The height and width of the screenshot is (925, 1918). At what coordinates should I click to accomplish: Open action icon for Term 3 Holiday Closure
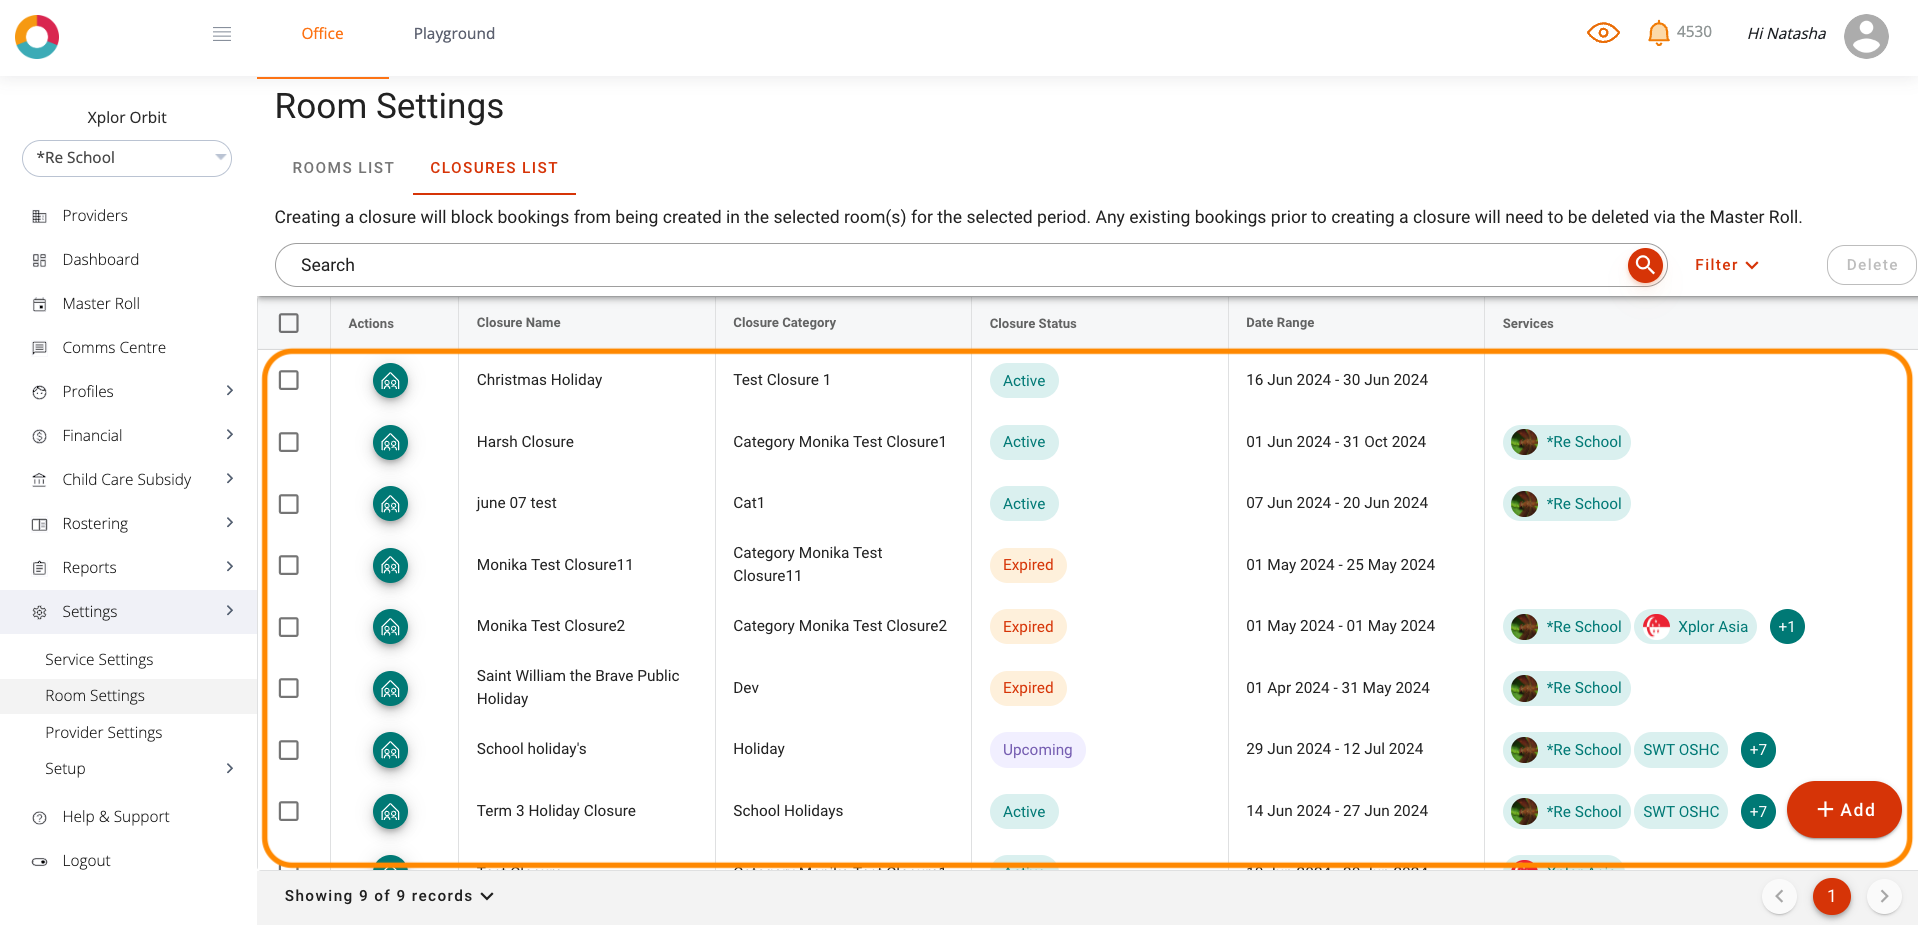pyautogui.click(x=390, y=811)
